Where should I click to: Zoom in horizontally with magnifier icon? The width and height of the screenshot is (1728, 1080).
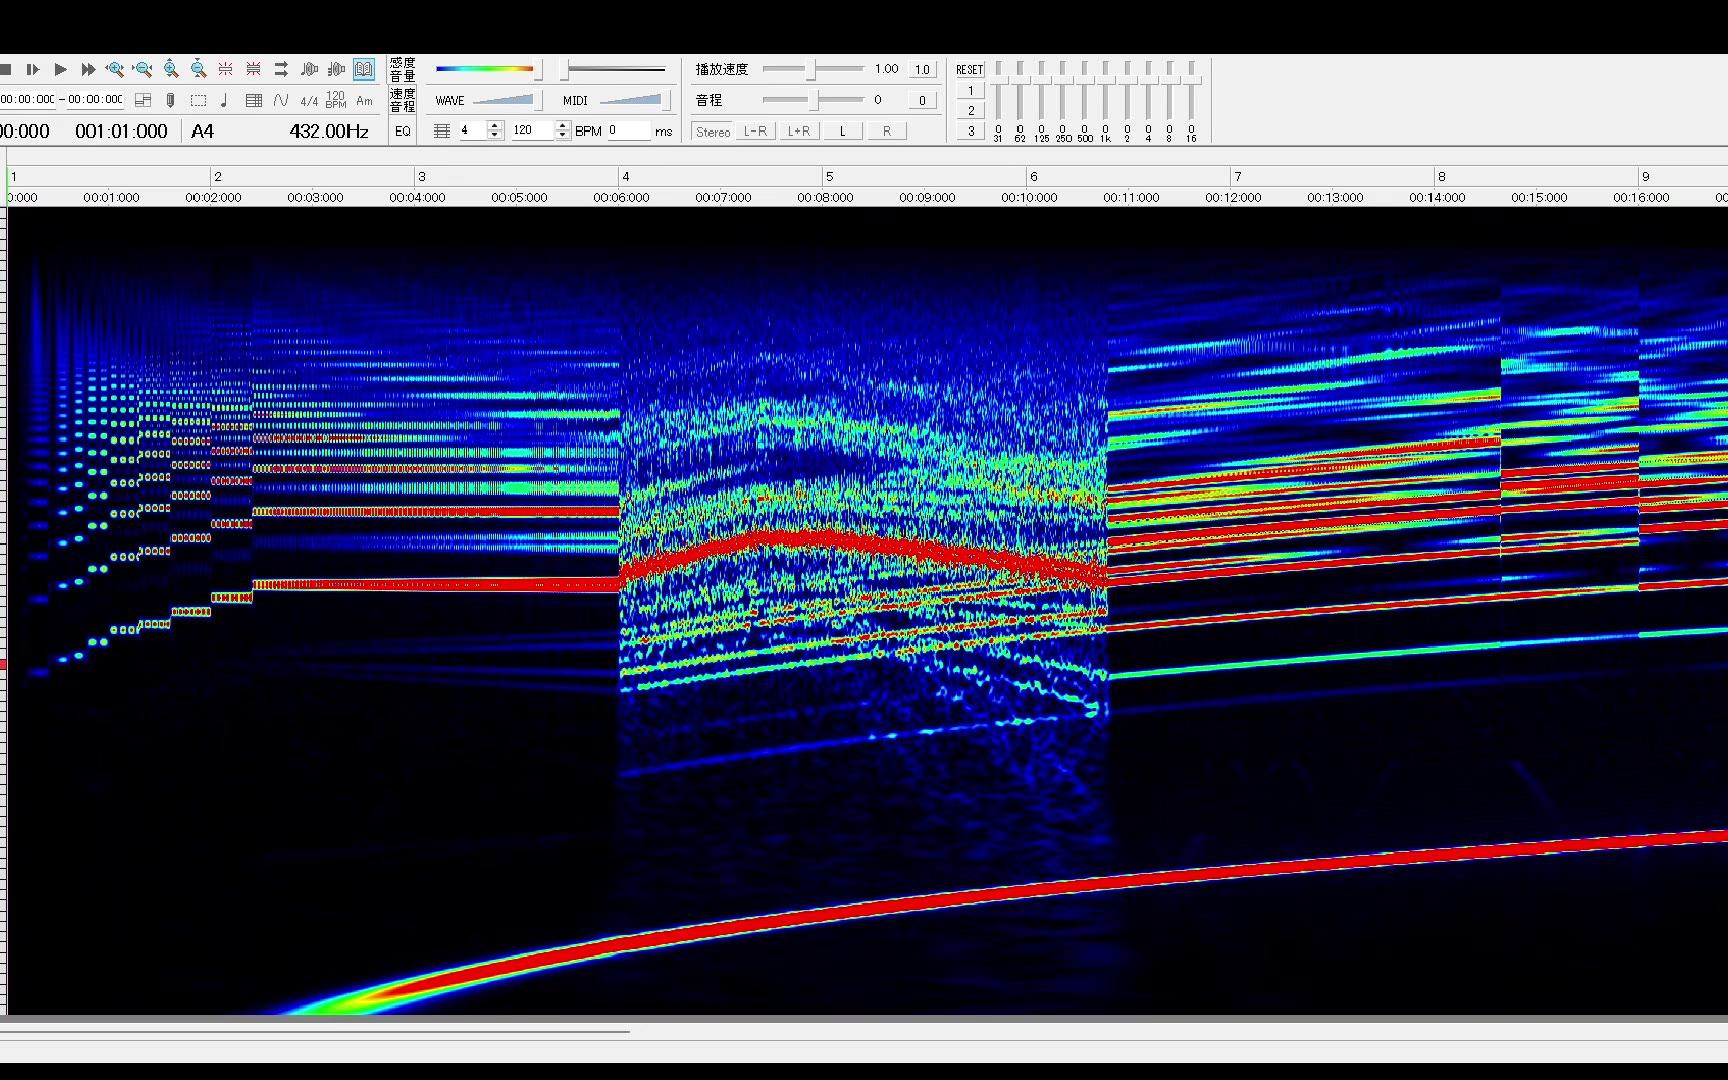click(115, 69)
